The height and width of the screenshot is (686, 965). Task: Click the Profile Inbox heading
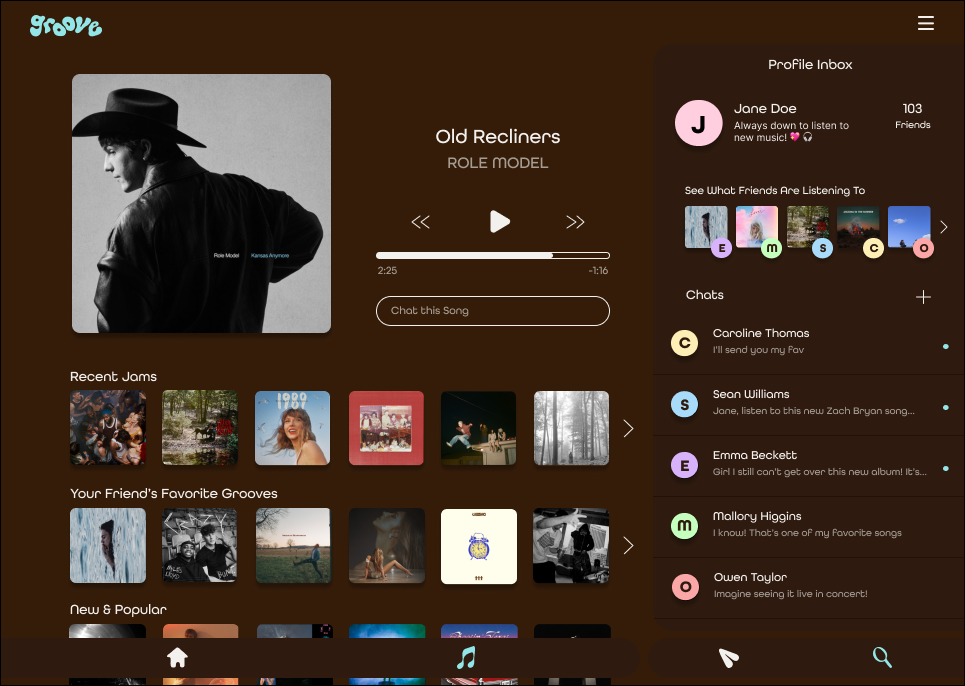point(810,65)
